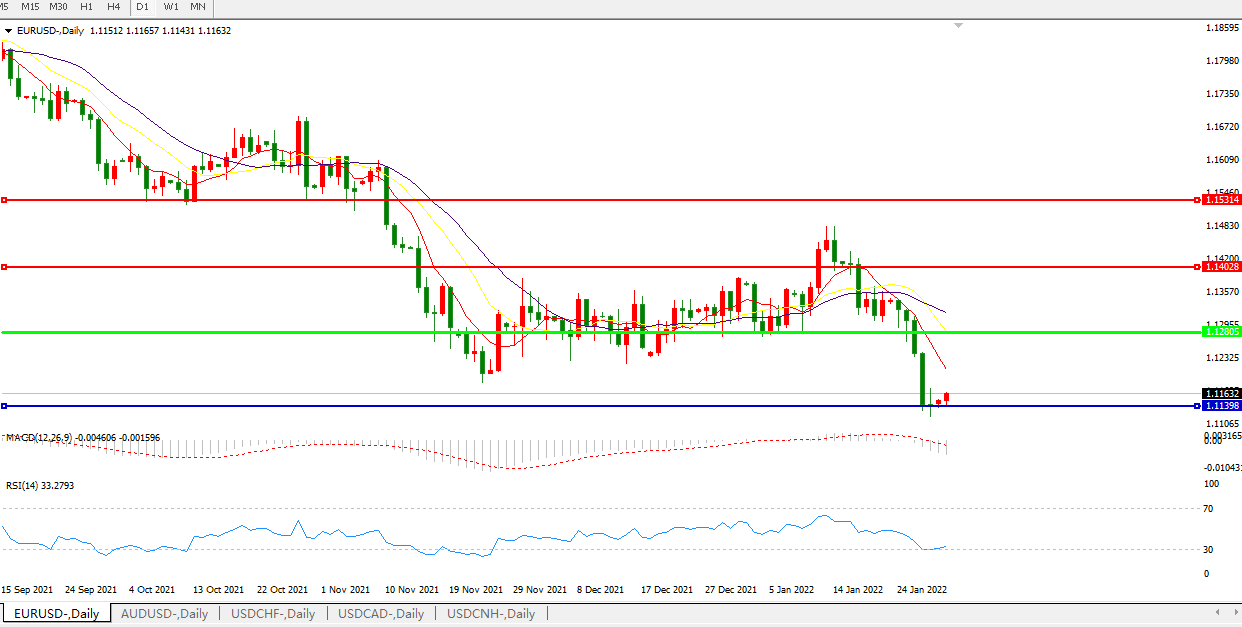The height and width of the screenshot is (627, 1242).
Task: Click the RSI(14) indicator label
Action: pos(25,485)
